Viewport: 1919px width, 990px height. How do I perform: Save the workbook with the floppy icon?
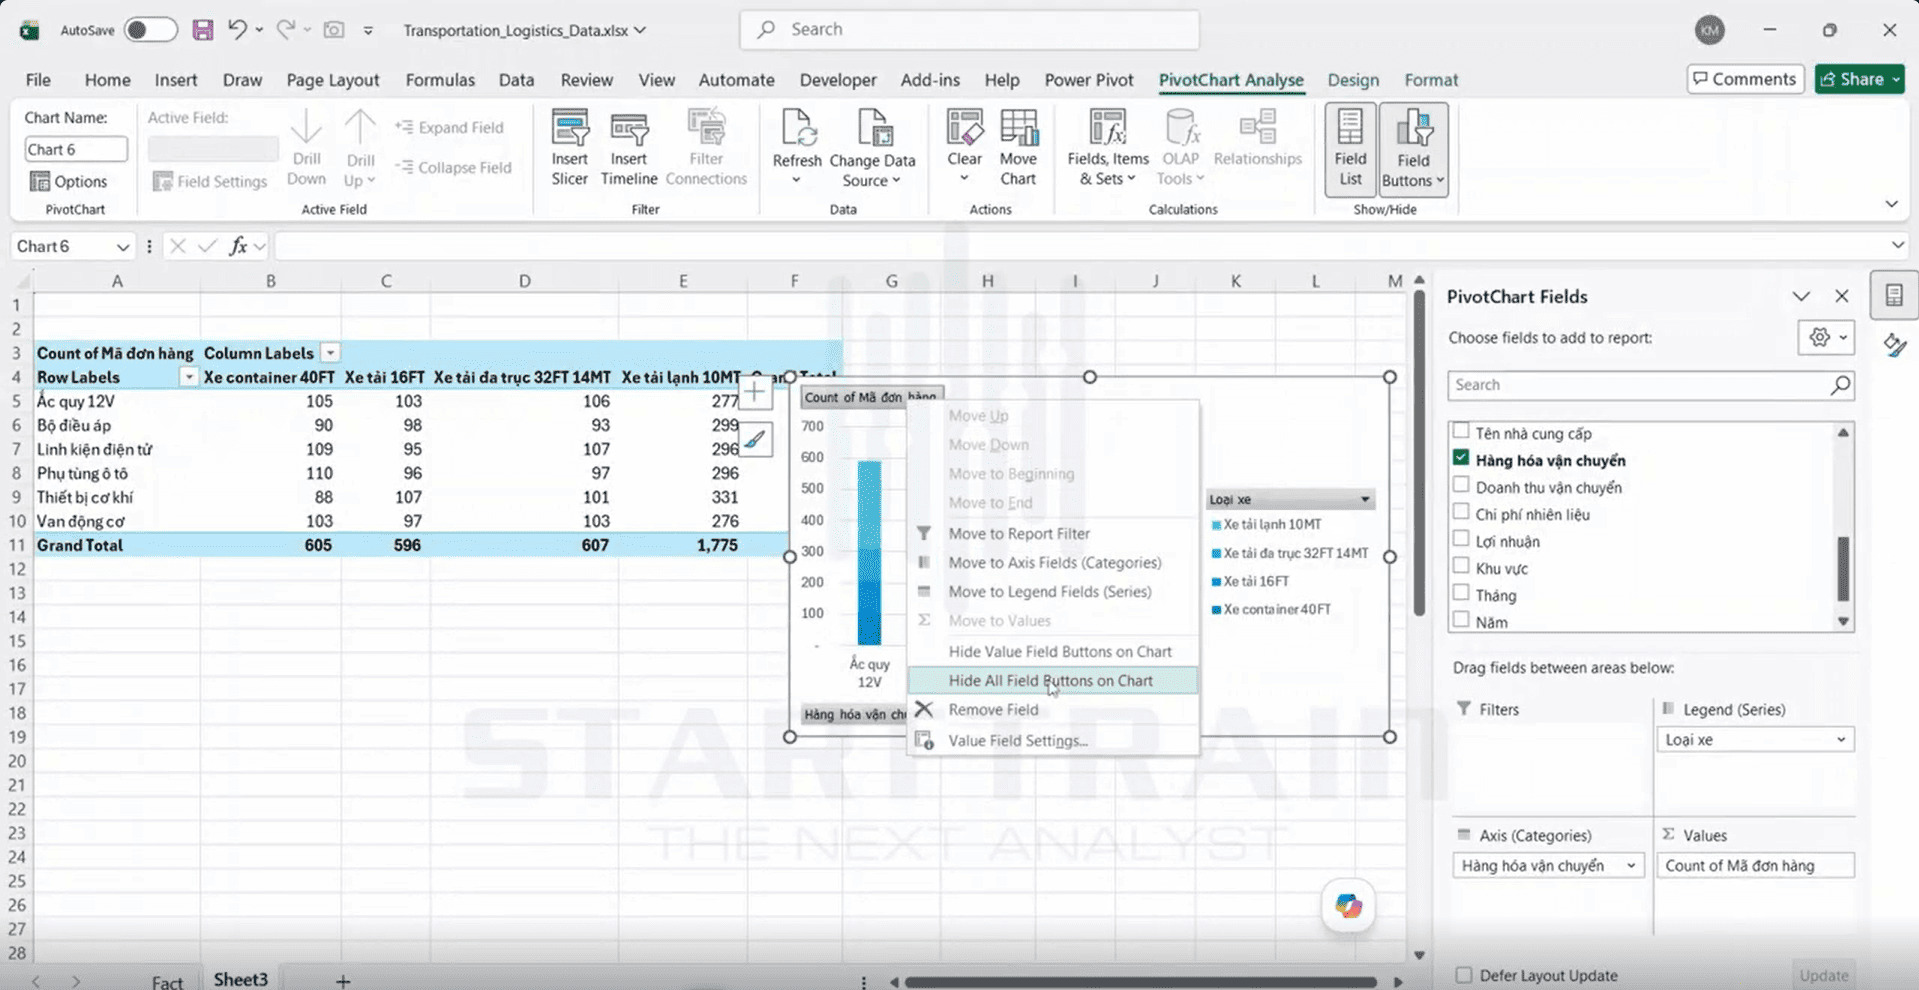coord(203,30)
